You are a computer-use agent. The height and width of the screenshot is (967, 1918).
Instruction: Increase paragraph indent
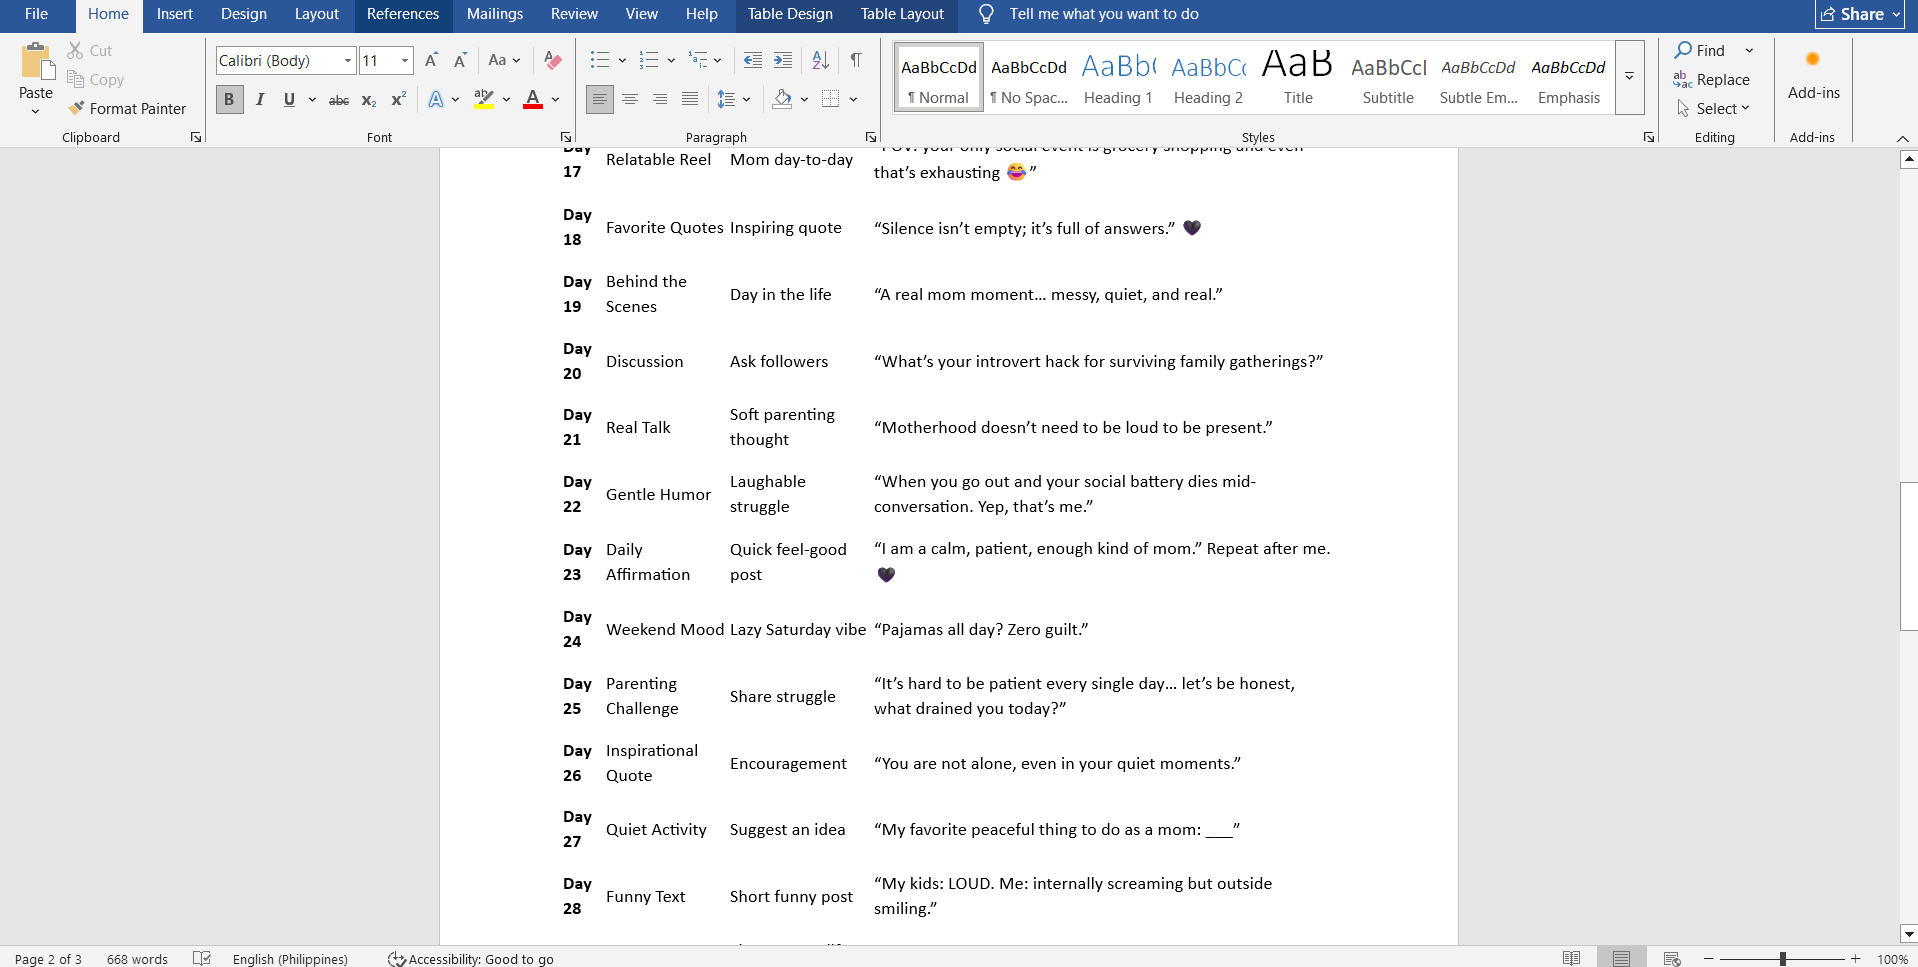(x=783, y=60)
